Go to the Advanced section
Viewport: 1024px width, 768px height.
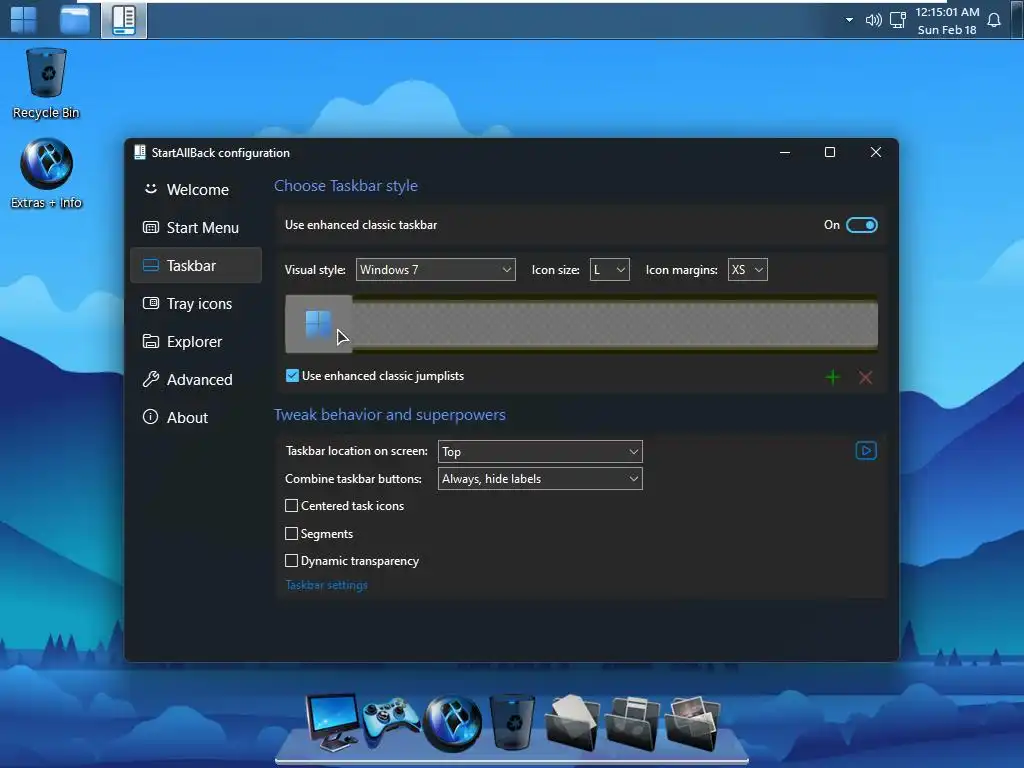coord(196,379)
